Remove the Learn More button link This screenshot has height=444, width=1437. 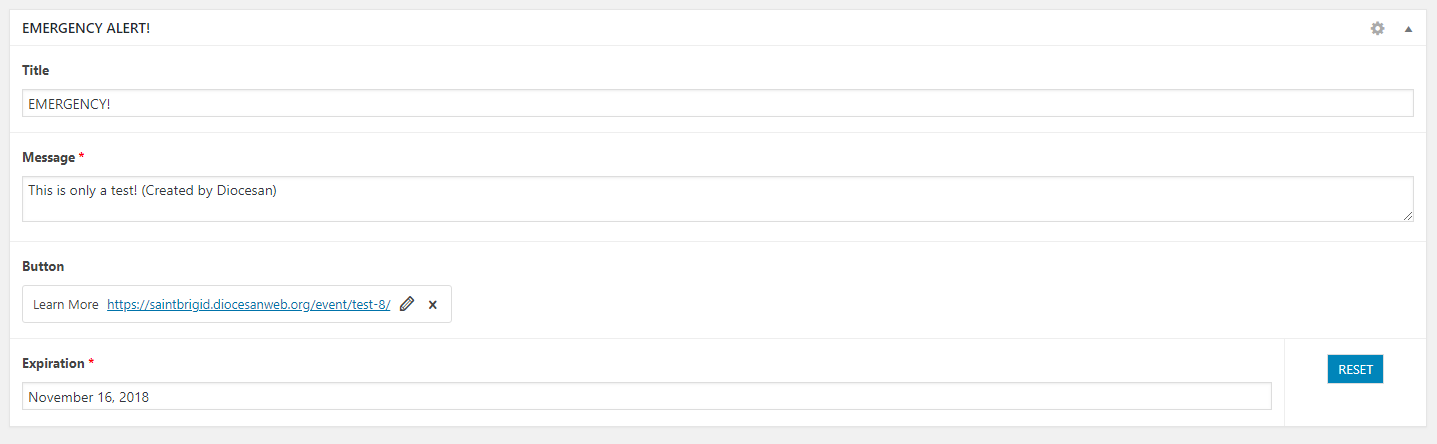pos(433,304)
